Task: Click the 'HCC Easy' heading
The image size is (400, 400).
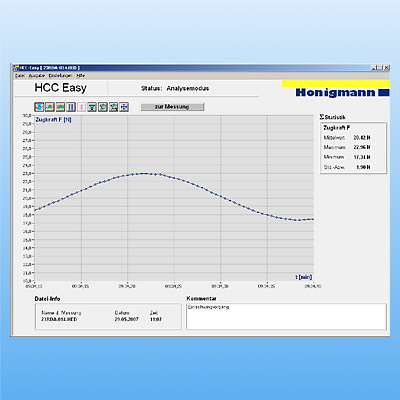Action: [x=61, y=88]
